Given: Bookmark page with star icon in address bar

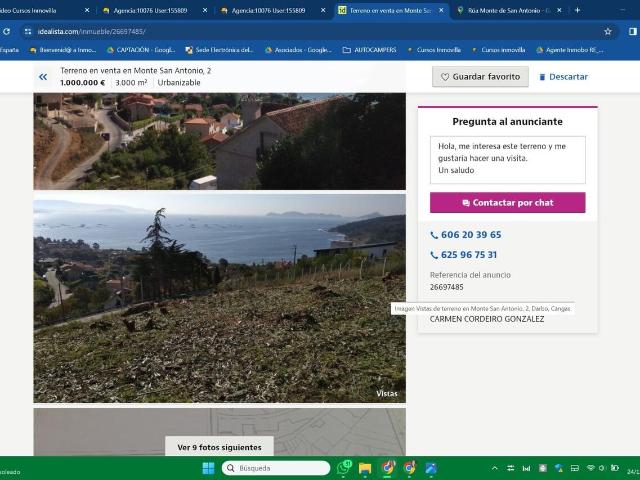Looking at the screenshot, I should (608, 31).
